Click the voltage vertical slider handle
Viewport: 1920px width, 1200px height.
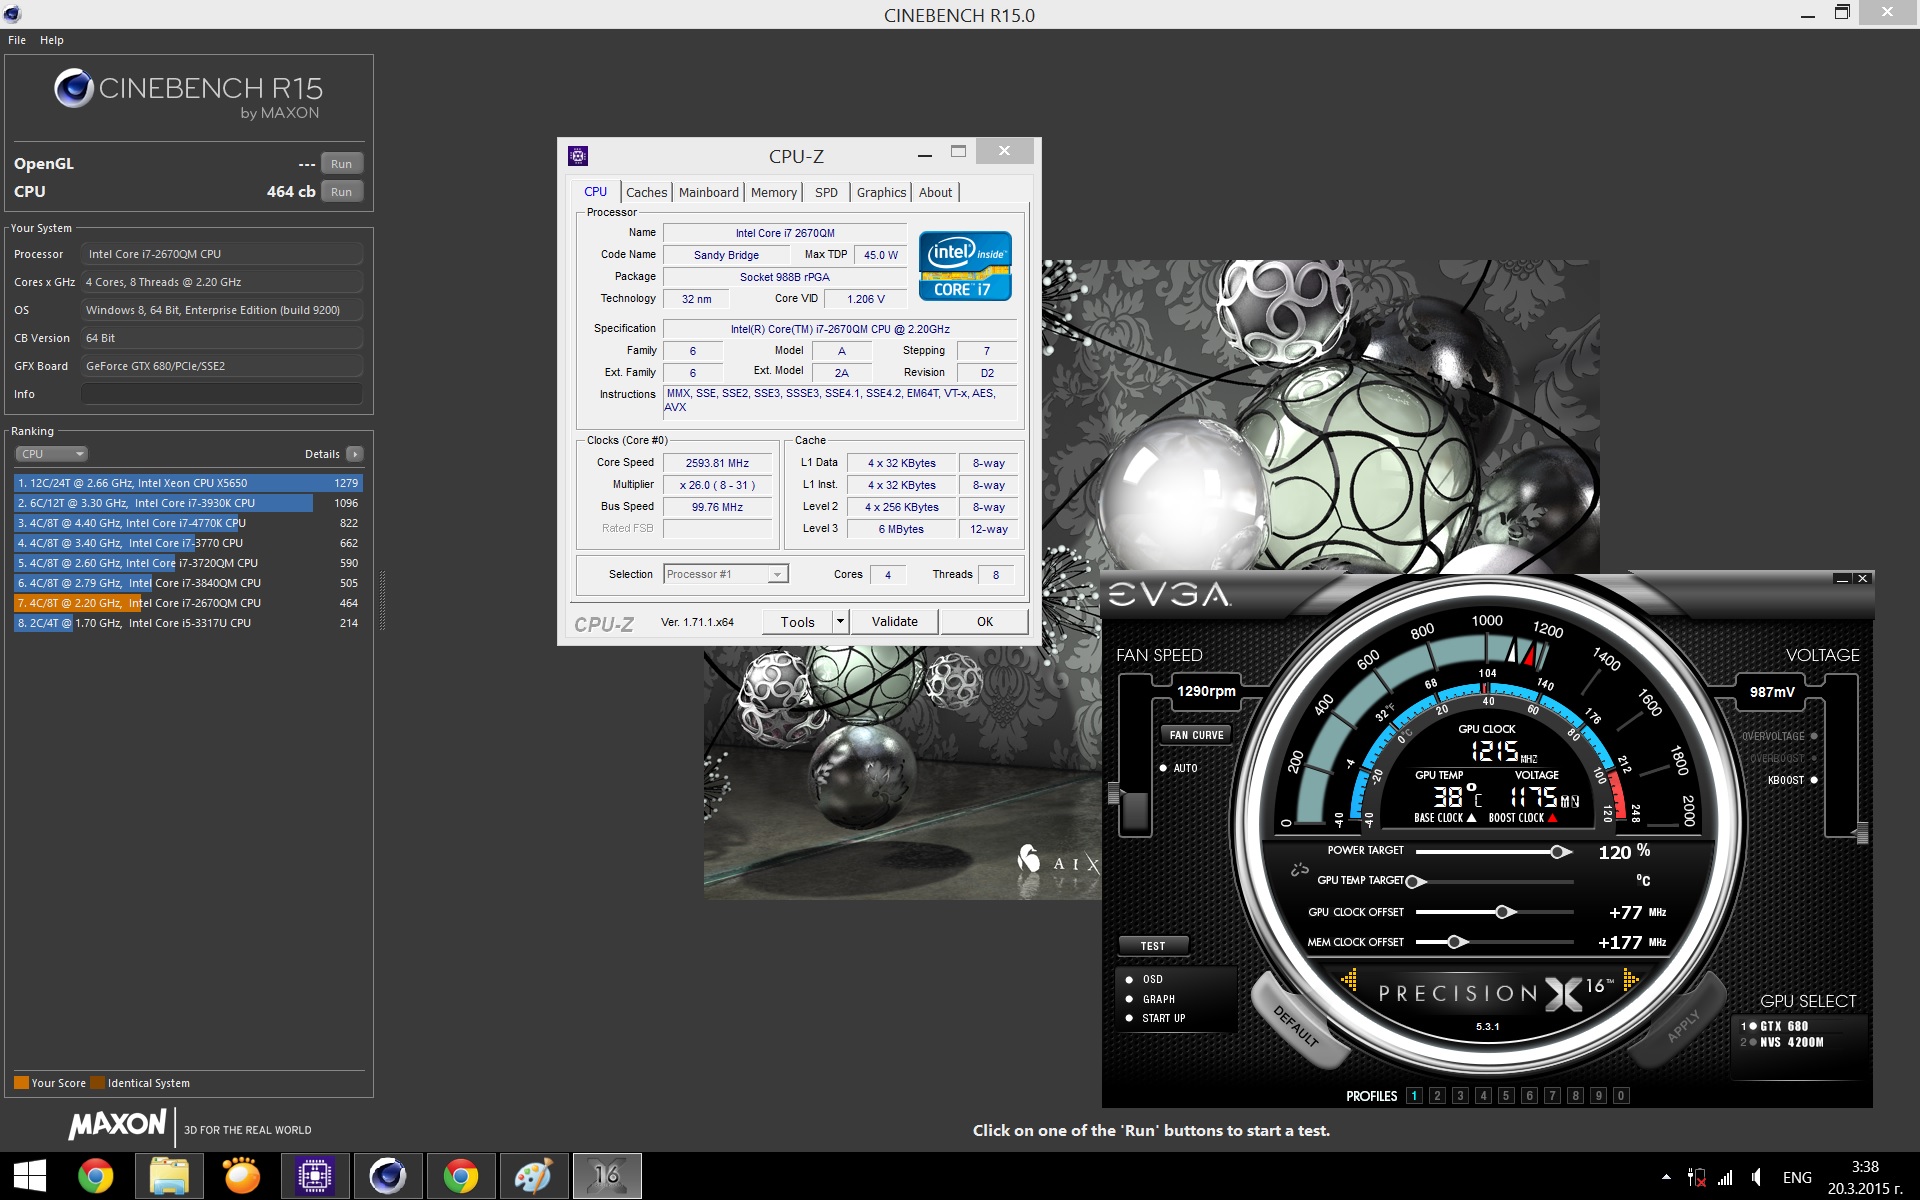point(1862,833)
